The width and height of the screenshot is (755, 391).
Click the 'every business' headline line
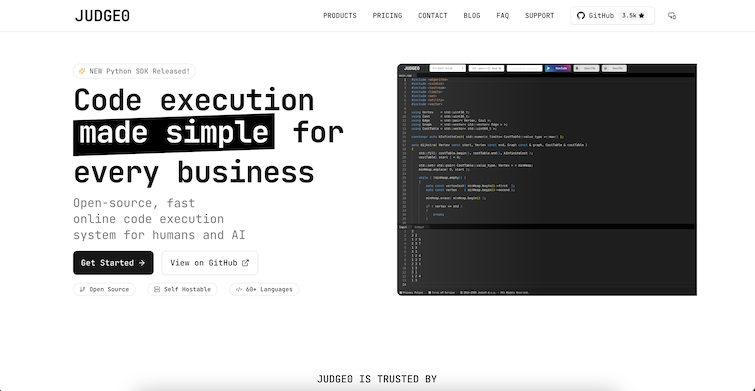tap(194, 172)
